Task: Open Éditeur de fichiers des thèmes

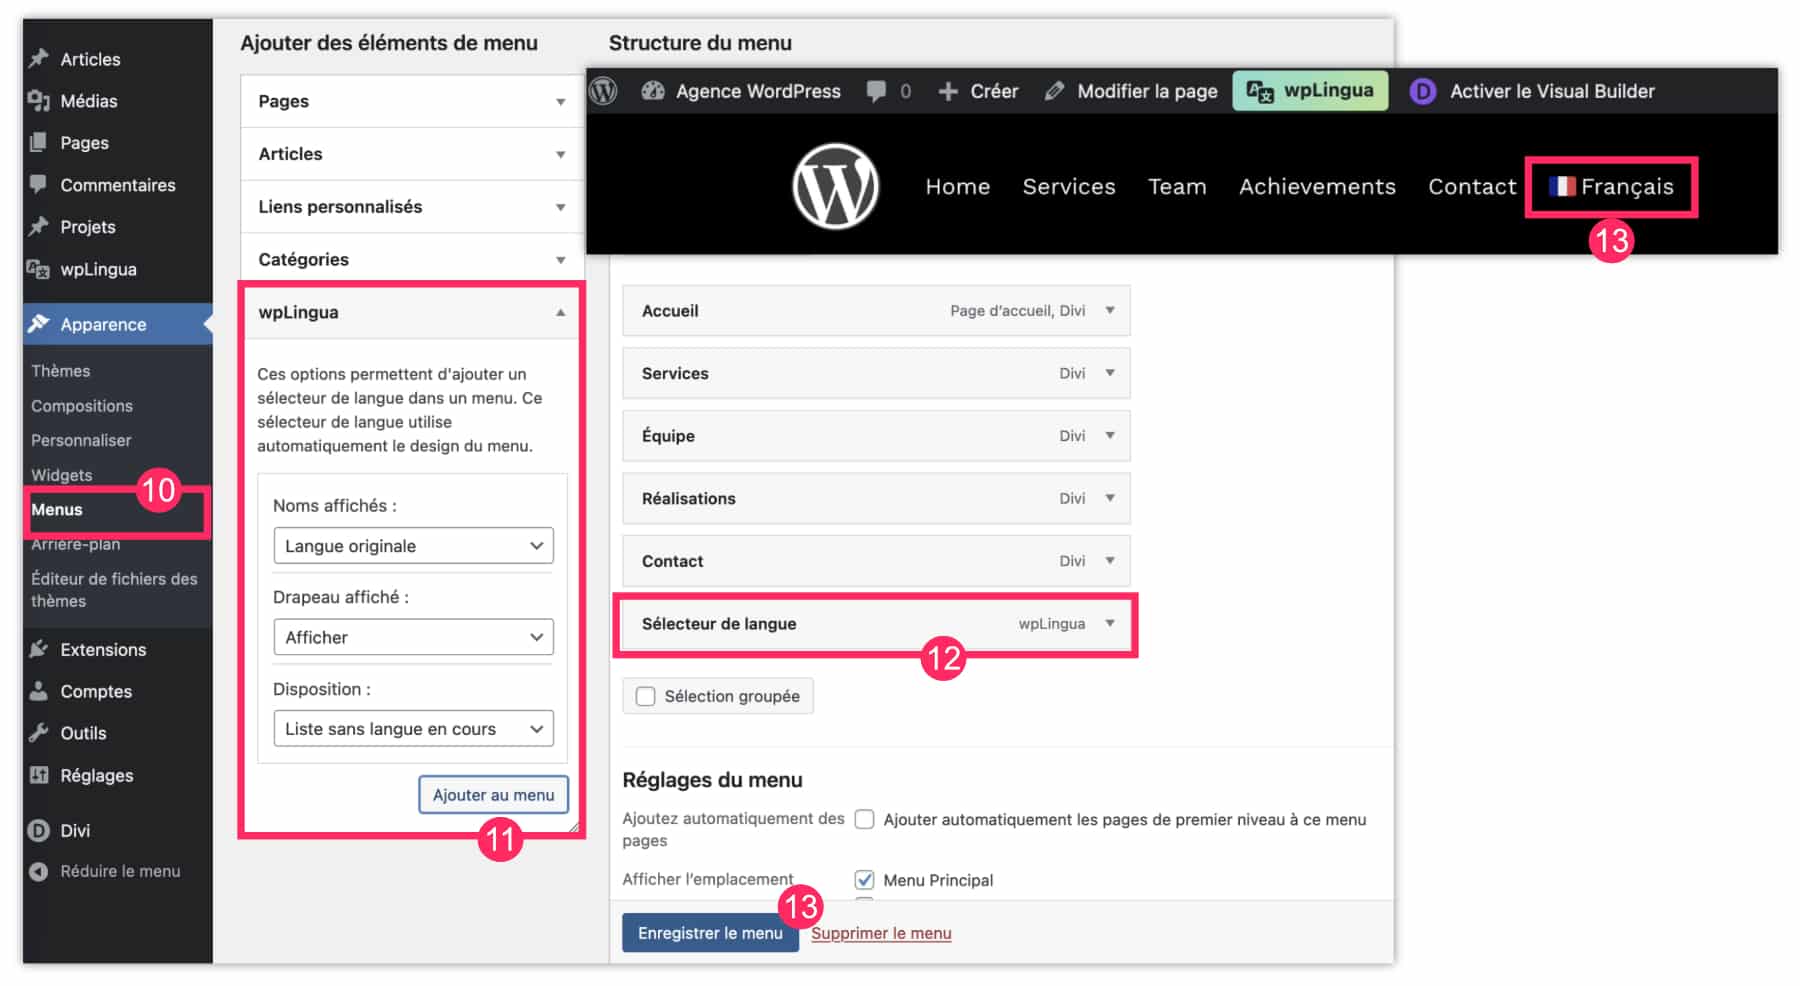Action: click(x=114, y=590)
